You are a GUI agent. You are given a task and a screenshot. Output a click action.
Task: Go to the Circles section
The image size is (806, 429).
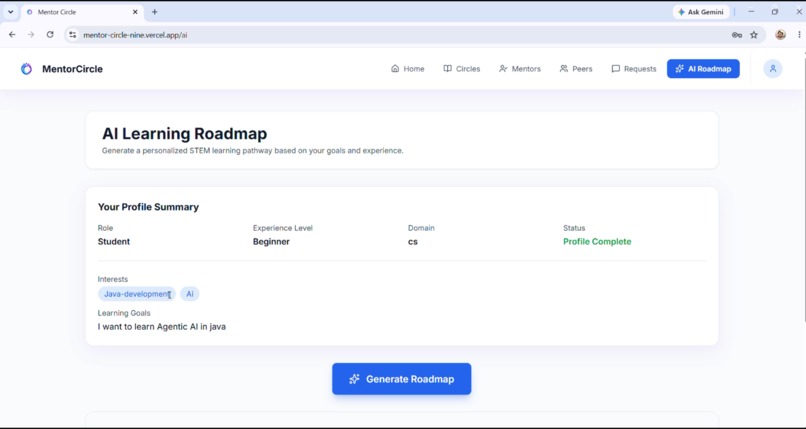[462, 69]
